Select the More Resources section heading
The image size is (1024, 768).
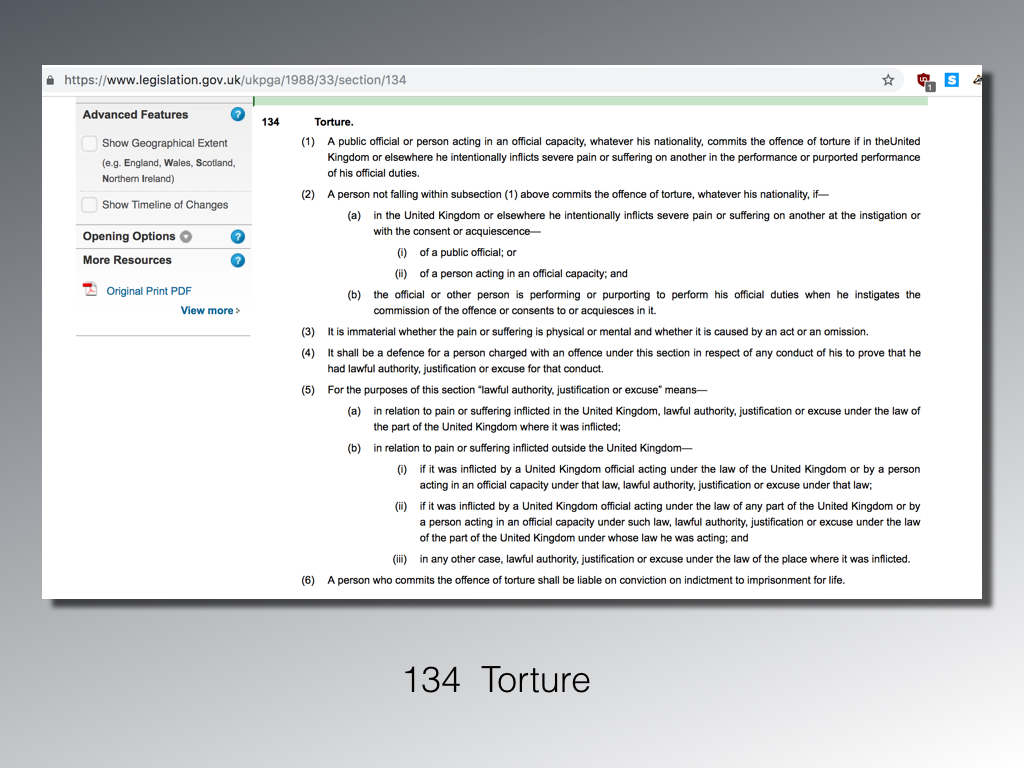pyautogui.click(x=127, y=260)
